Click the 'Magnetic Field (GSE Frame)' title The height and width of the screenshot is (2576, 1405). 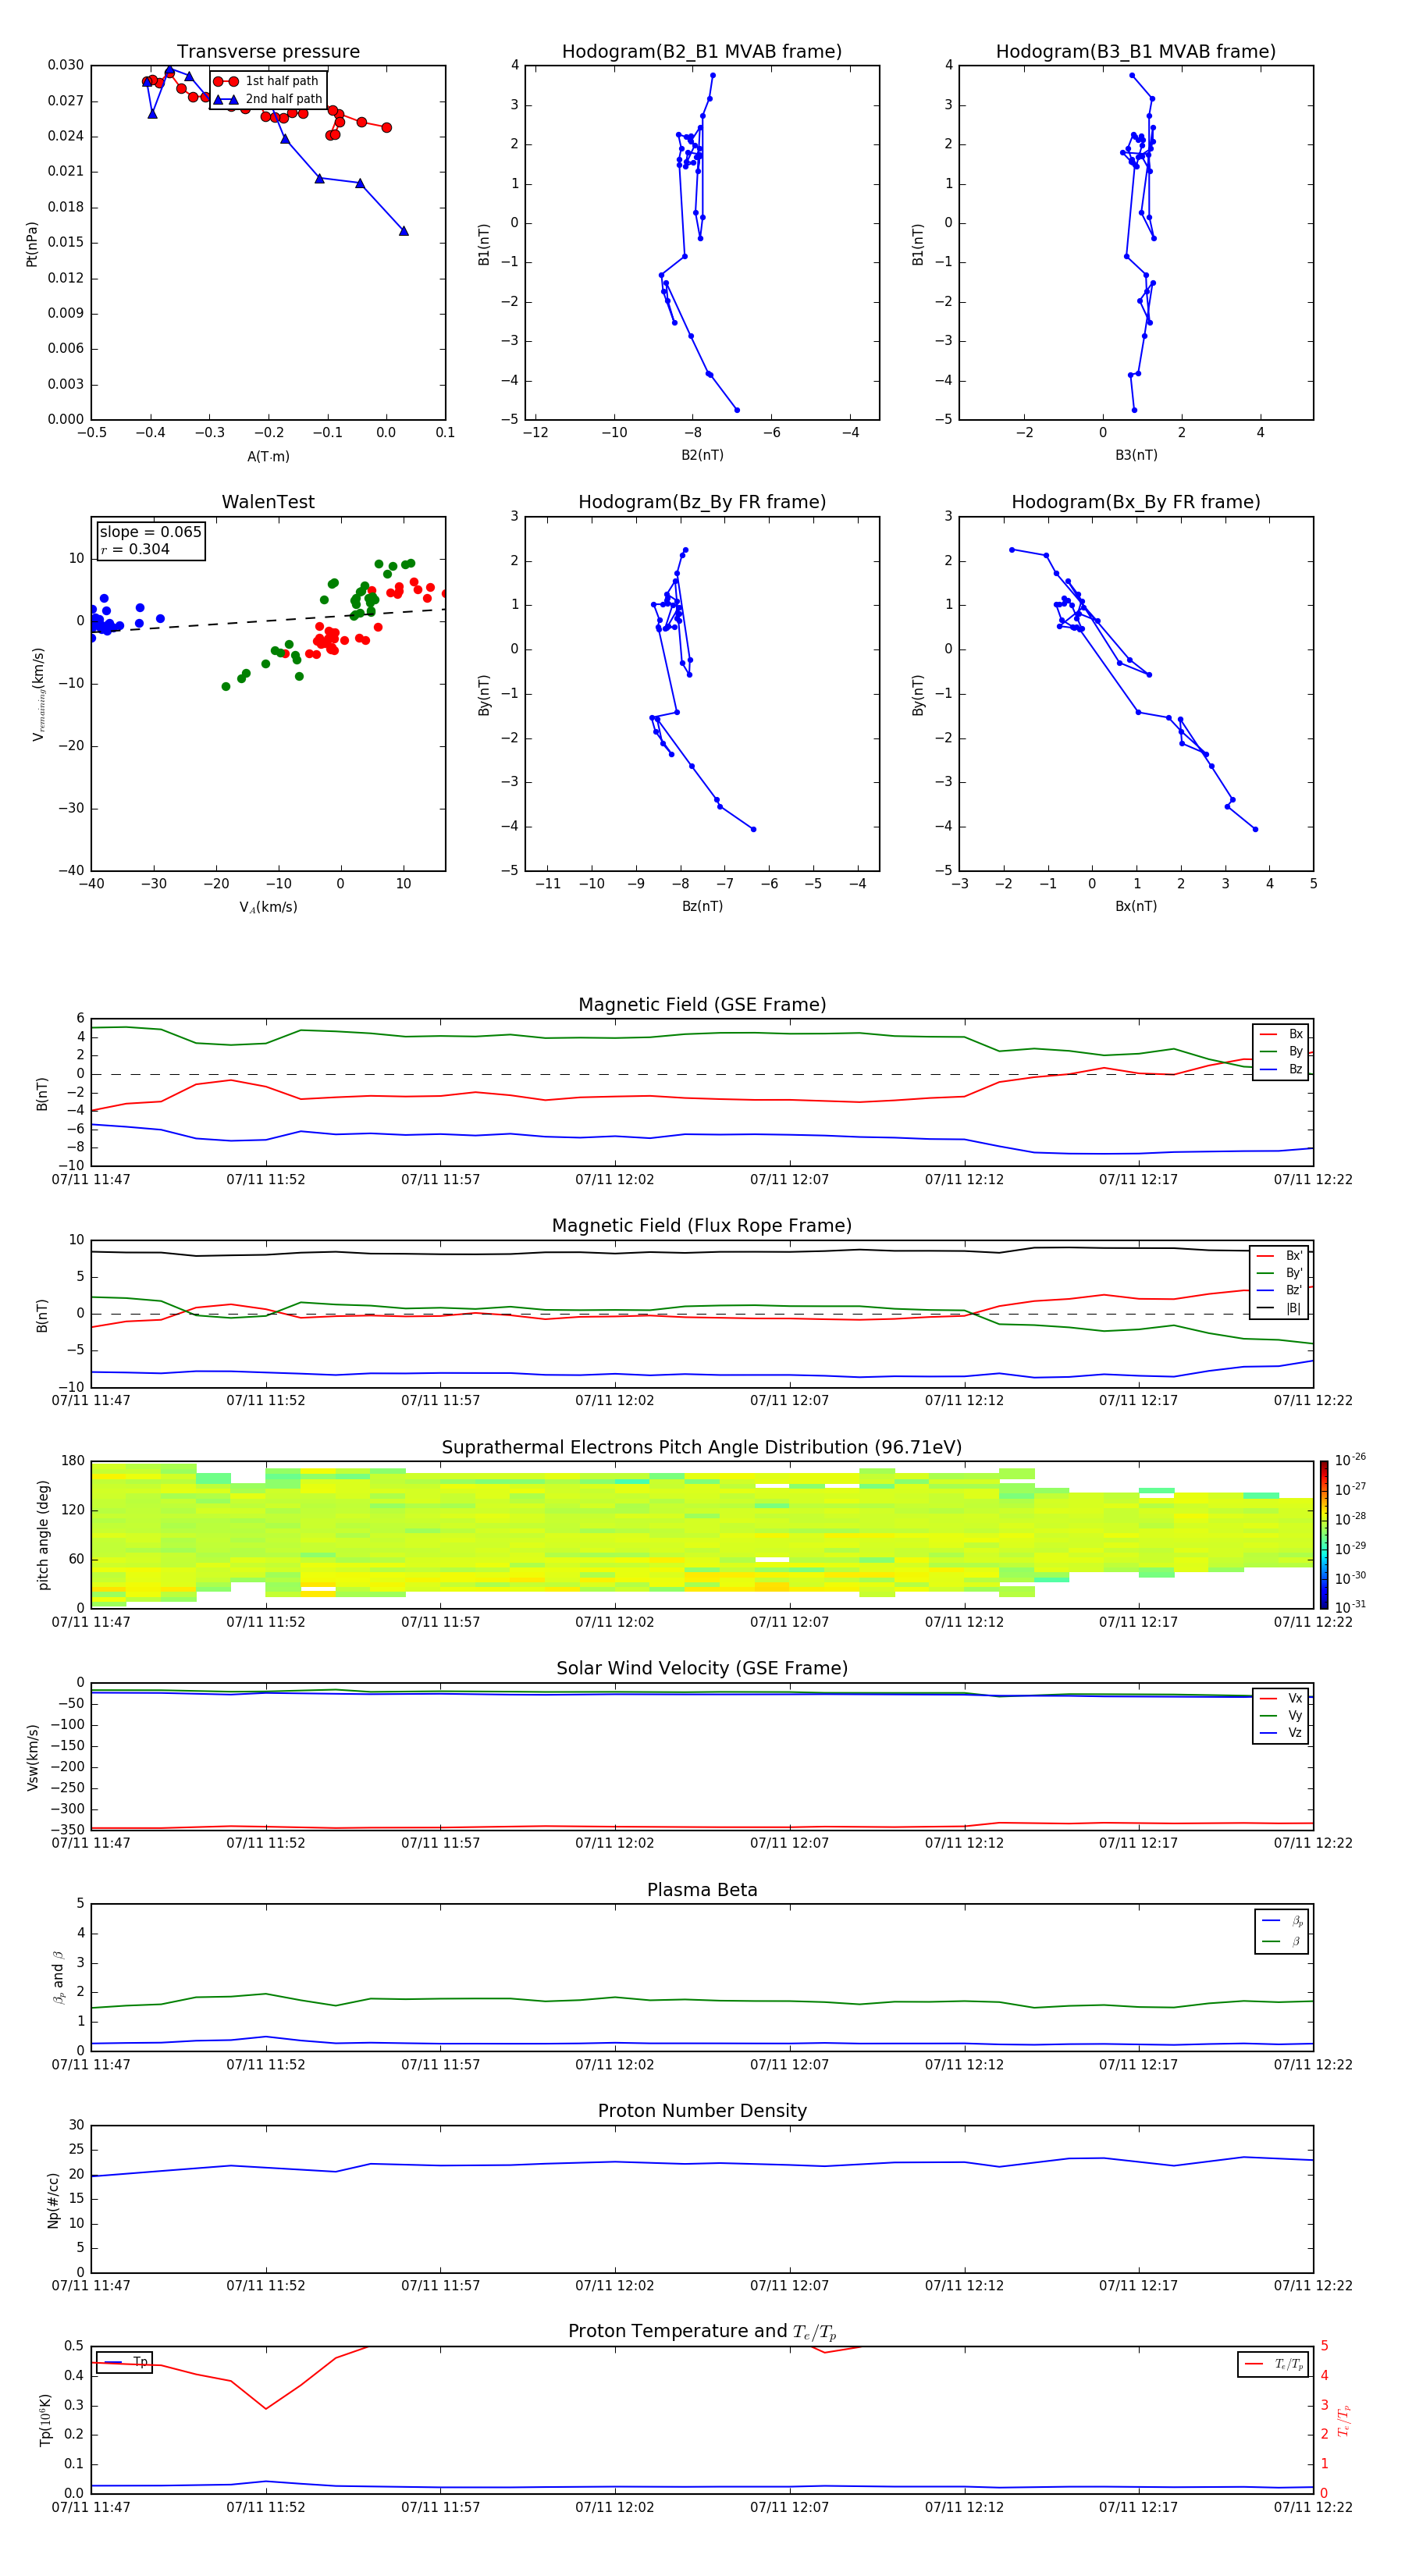[702, 1005]
